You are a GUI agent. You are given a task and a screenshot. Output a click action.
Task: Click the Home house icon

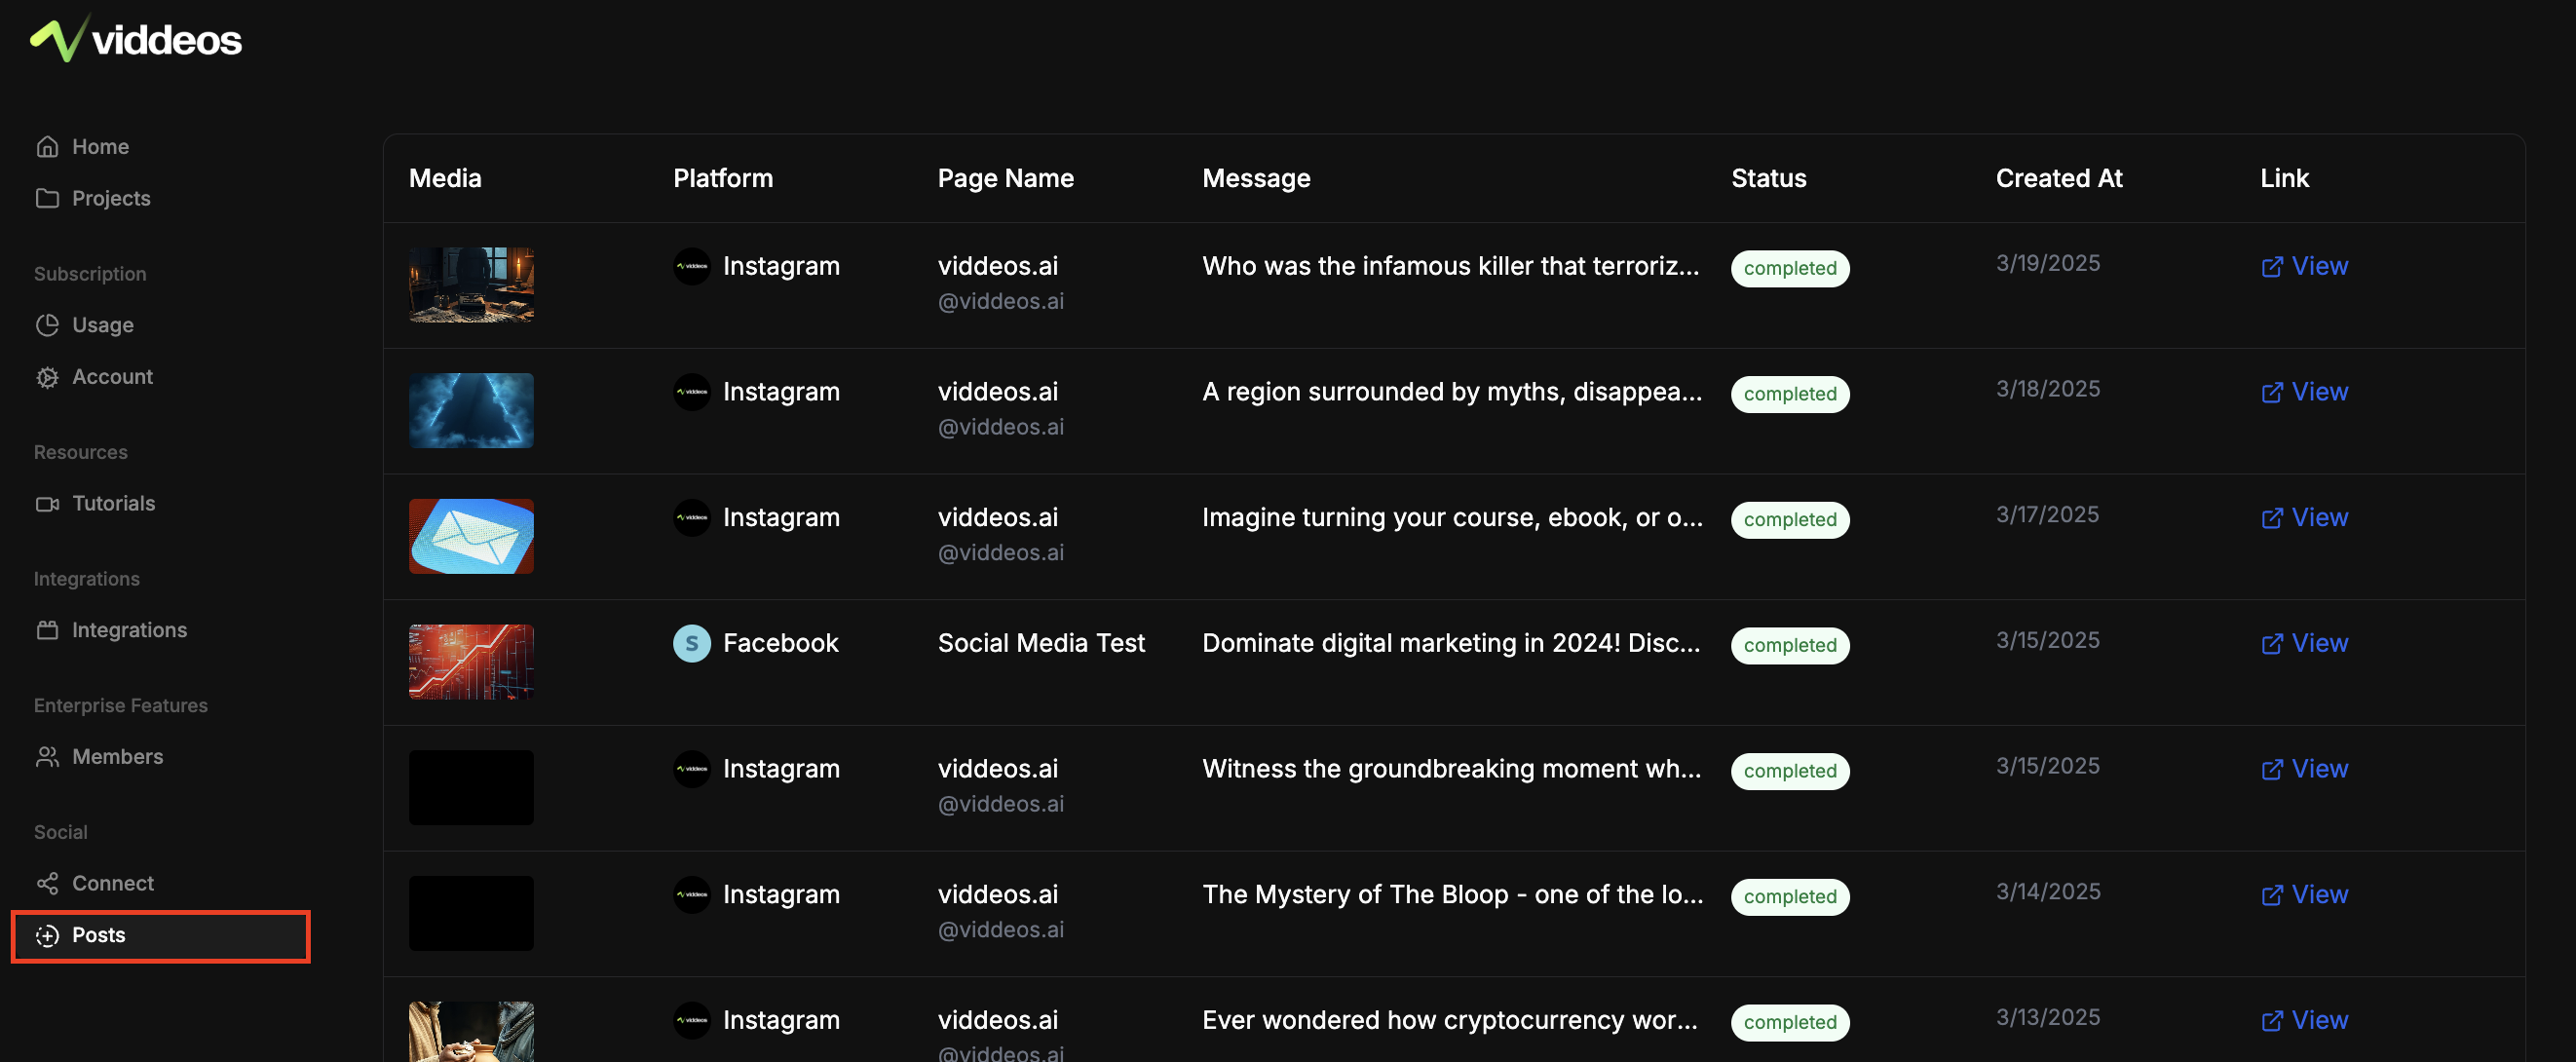(x=47, y=147)
